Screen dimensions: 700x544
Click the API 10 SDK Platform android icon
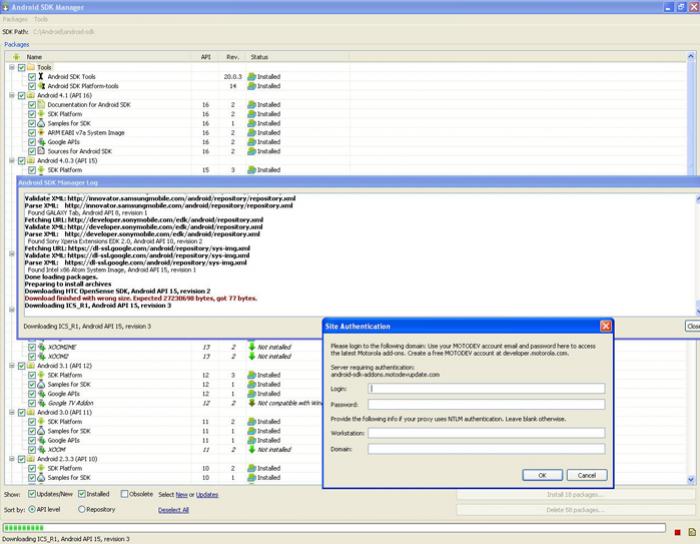pyautogui.click(x=42, y=468)
